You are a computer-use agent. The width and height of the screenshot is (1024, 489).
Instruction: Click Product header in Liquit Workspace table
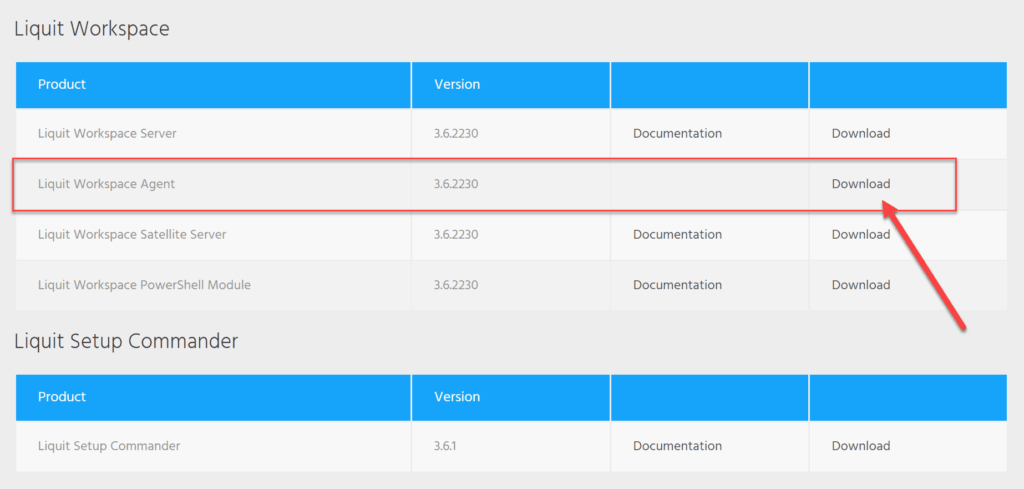pos(62,85)
